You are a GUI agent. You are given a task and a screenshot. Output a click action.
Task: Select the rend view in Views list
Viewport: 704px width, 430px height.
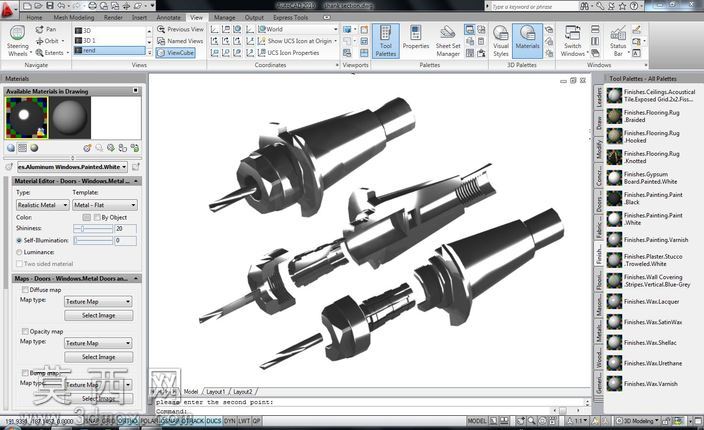tap(110, 51)
